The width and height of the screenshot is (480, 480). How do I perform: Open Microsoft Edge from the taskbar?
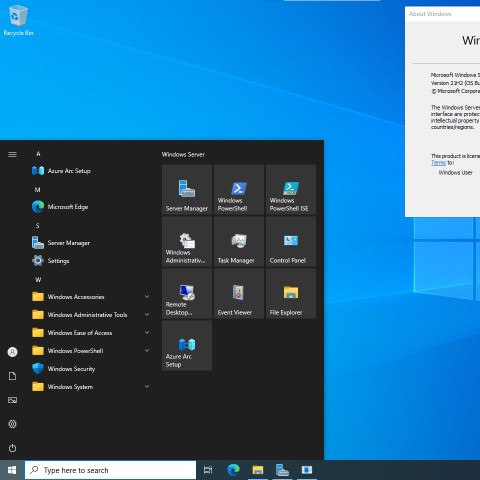coord(233,470)
